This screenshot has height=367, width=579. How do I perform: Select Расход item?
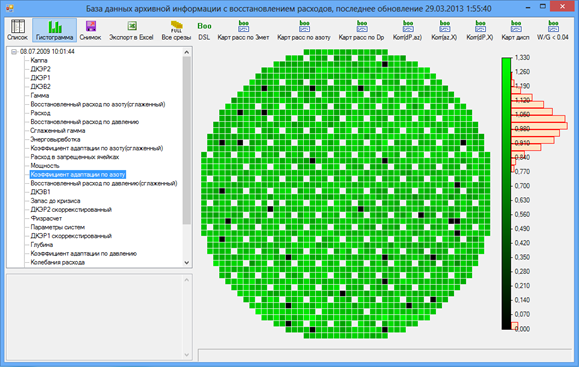coord(40,113)
